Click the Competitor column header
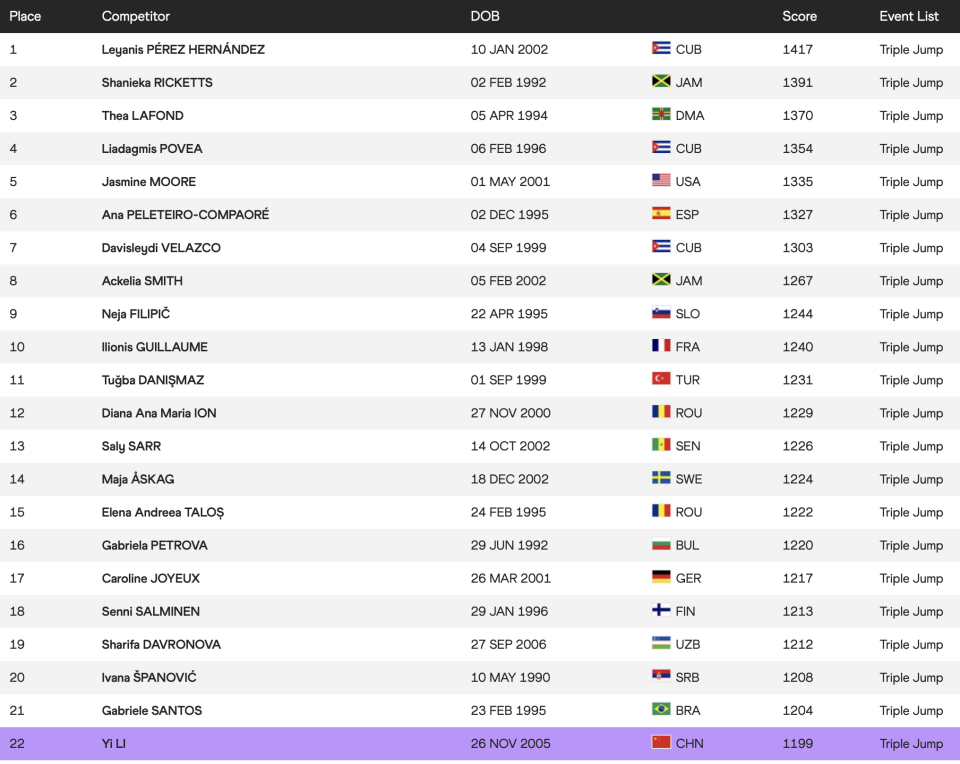This screenshot has height=764, width=960. (136, 16)
